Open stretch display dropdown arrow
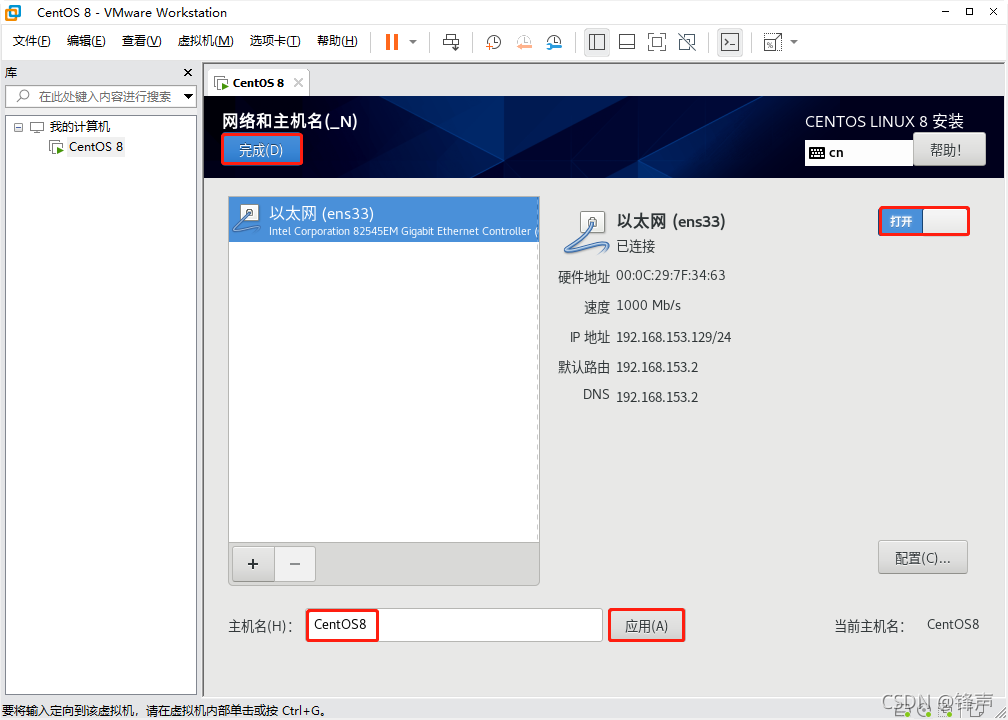The height and width of the screenshot is (720, 1008). [794, 42]
